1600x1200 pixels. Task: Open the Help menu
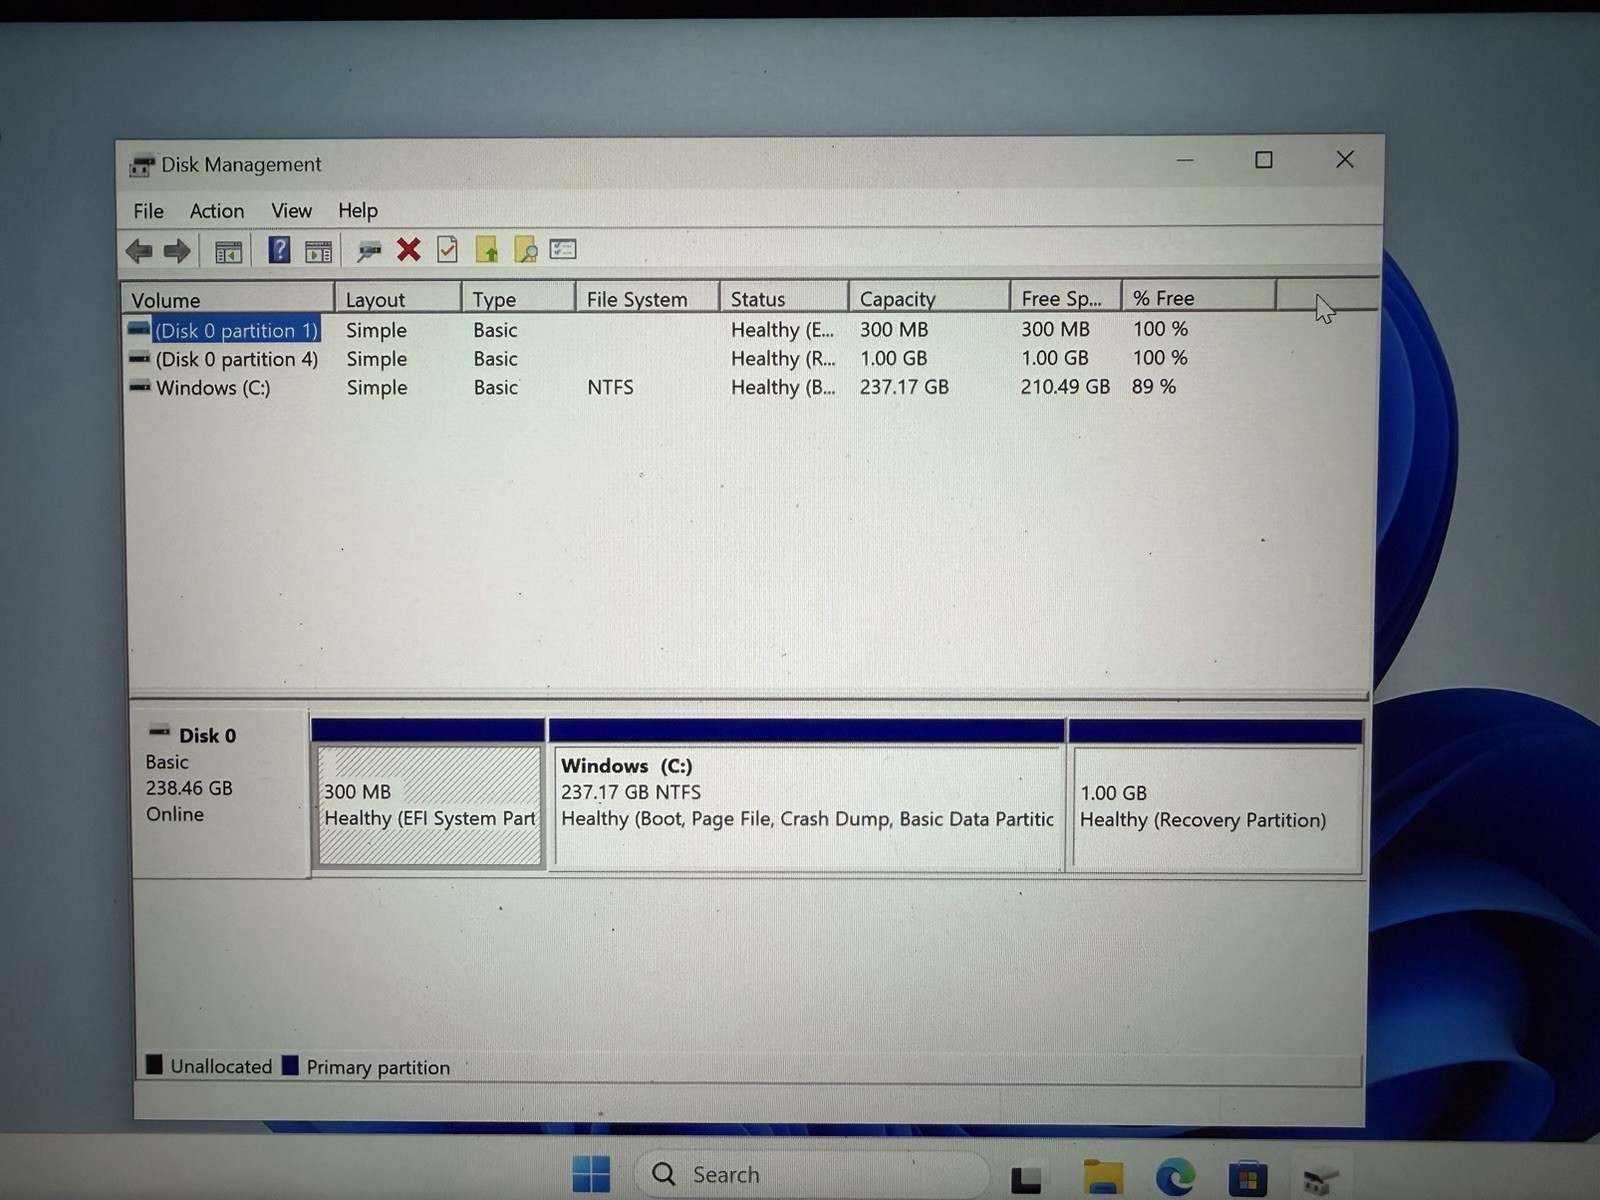(x=357, y=210)
